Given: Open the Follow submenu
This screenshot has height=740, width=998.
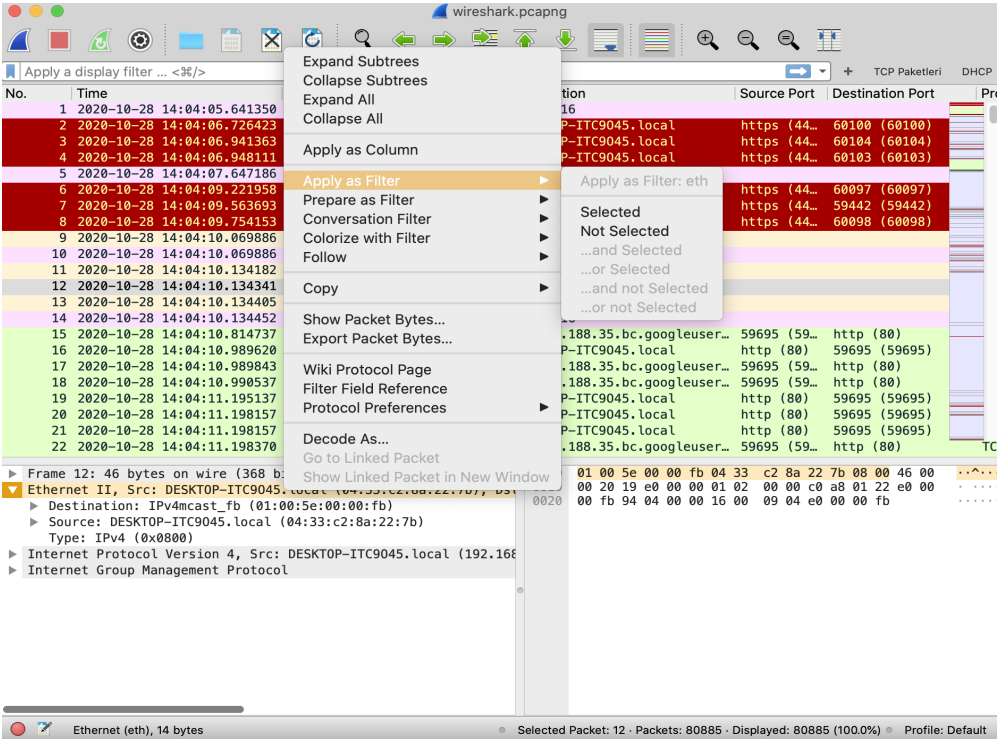Looking at the screenshot, I should coord(423,257).
